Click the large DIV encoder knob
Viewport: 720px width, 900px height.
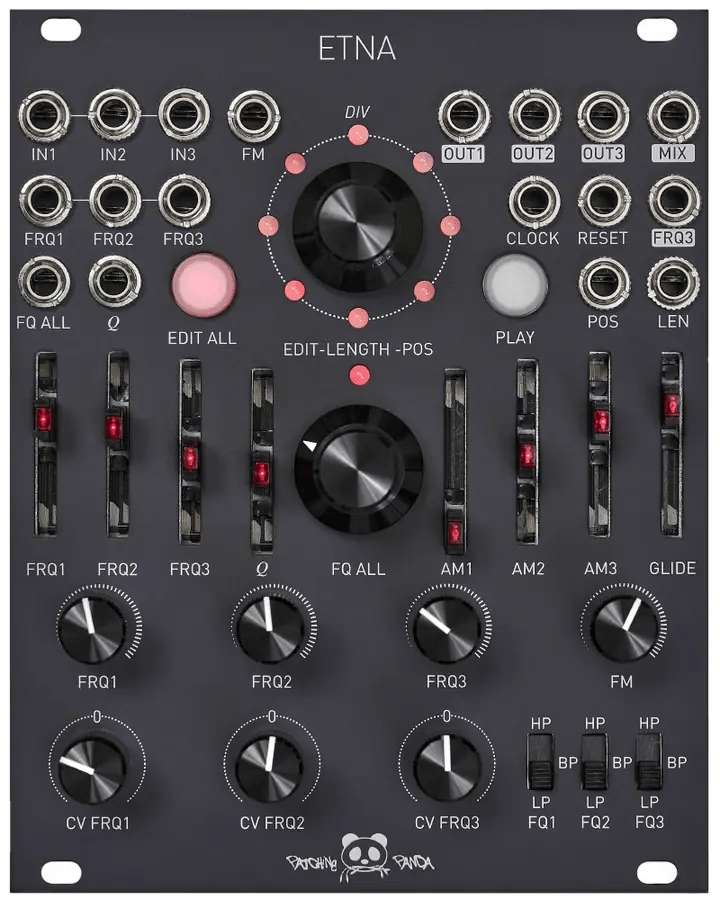[357, 225]
